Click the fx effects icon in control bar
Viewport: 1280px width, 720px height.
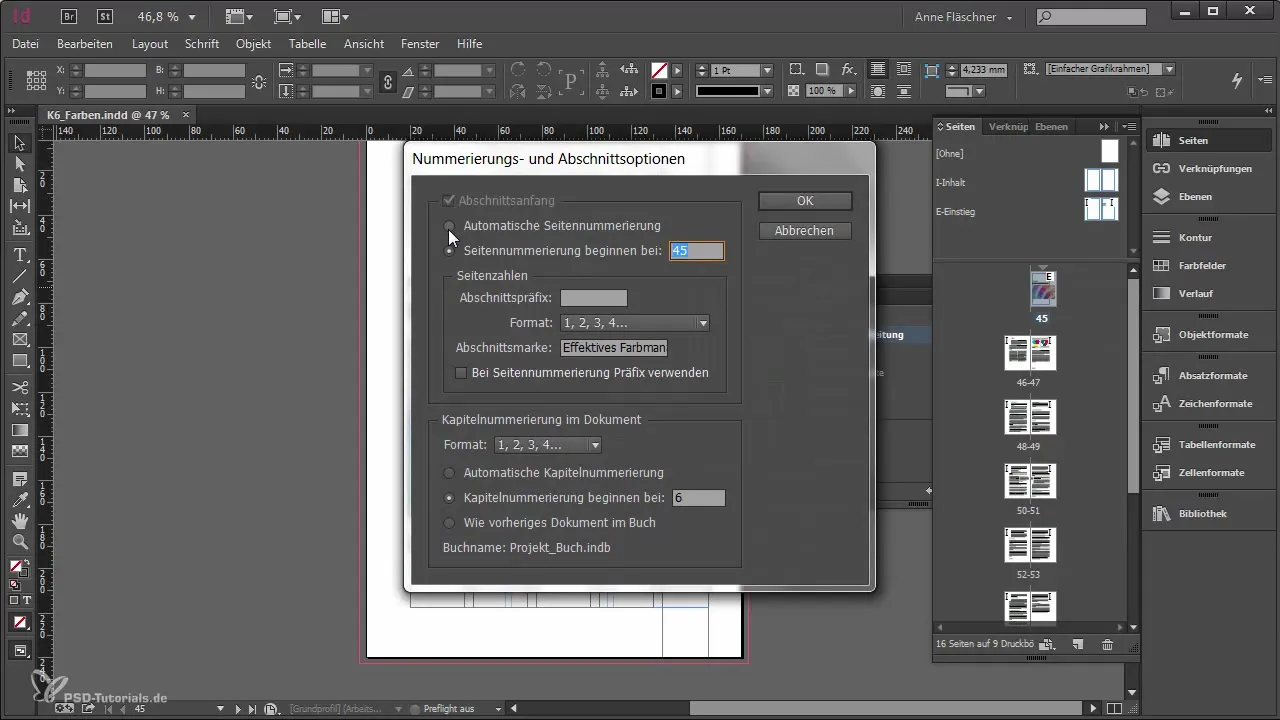click(x=848, y=70)
